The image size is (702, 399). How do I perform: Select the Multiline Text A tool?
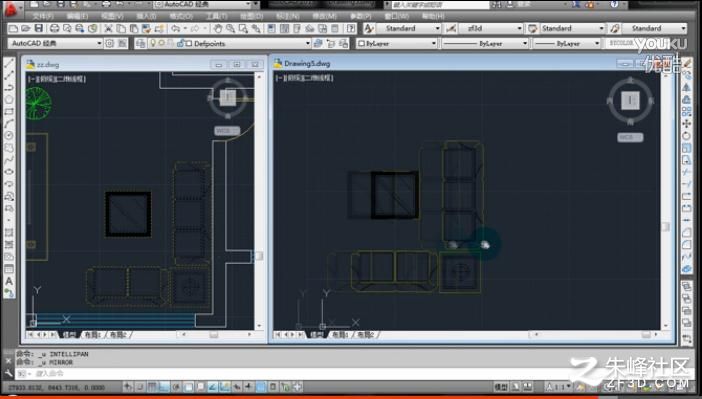tap(9, 281)
